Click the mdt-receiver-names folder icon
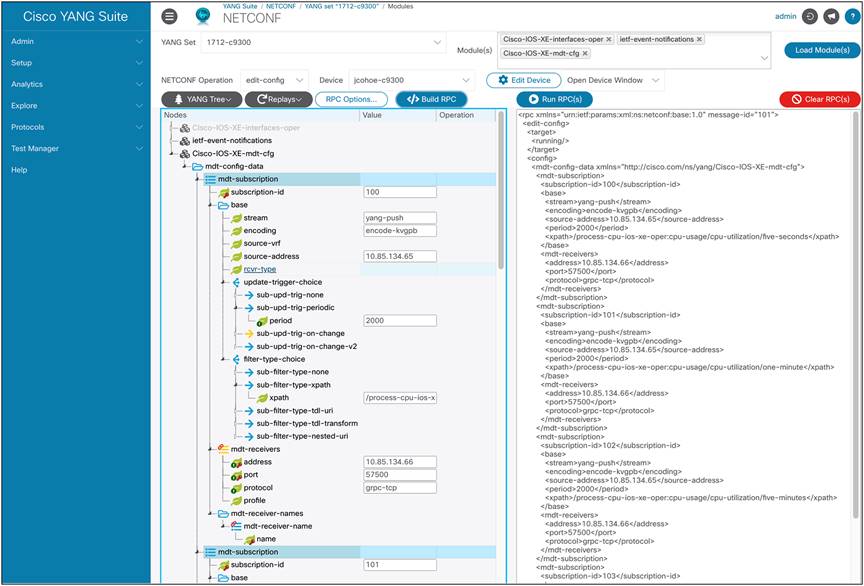 pos(223,513)
